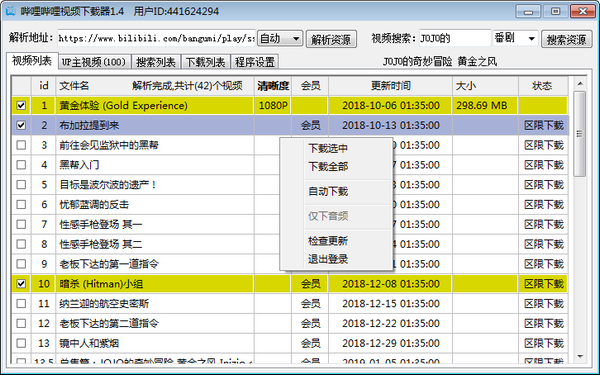
Task: Click the 会员 column header
Action: pos(310,86)
